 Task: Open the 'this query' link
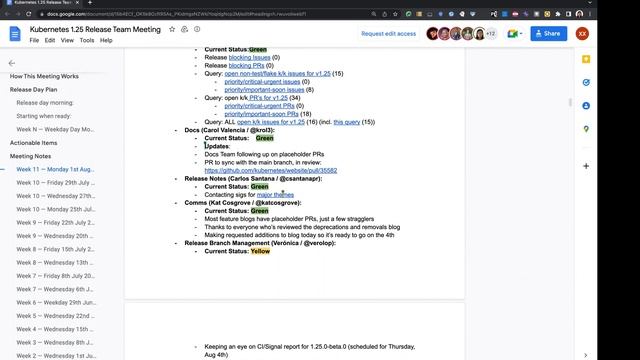[x=347, y=122]
